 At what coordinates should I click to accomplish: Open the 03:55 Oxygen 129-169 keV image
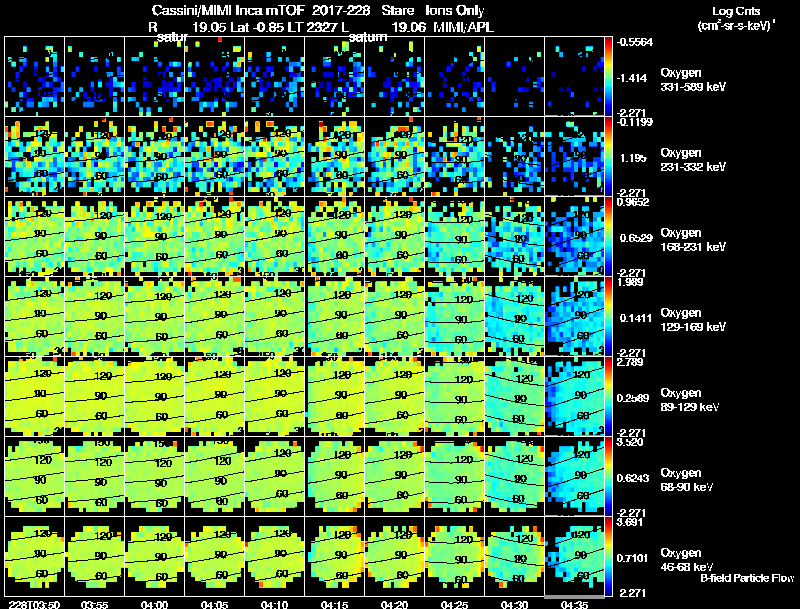(x=94, y=316)
